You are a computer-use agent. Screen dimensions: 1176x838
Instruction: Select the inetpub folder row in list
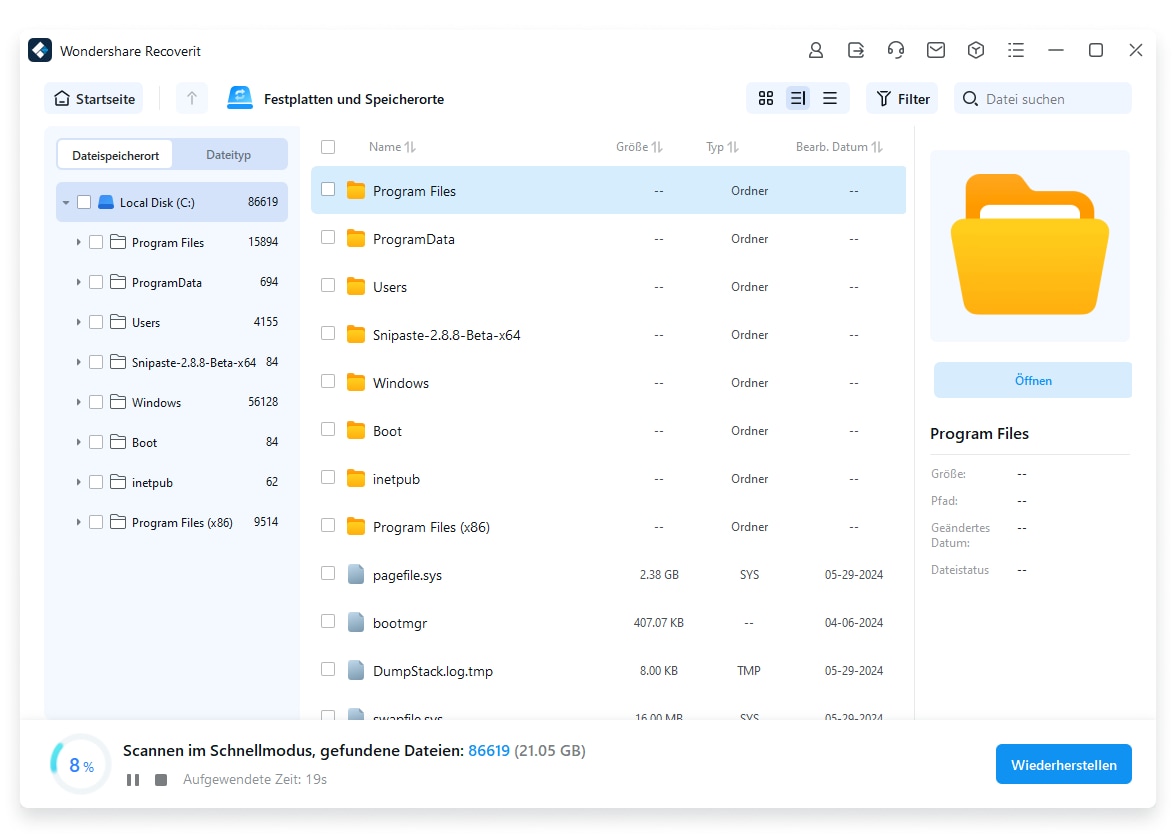(608, 479)
